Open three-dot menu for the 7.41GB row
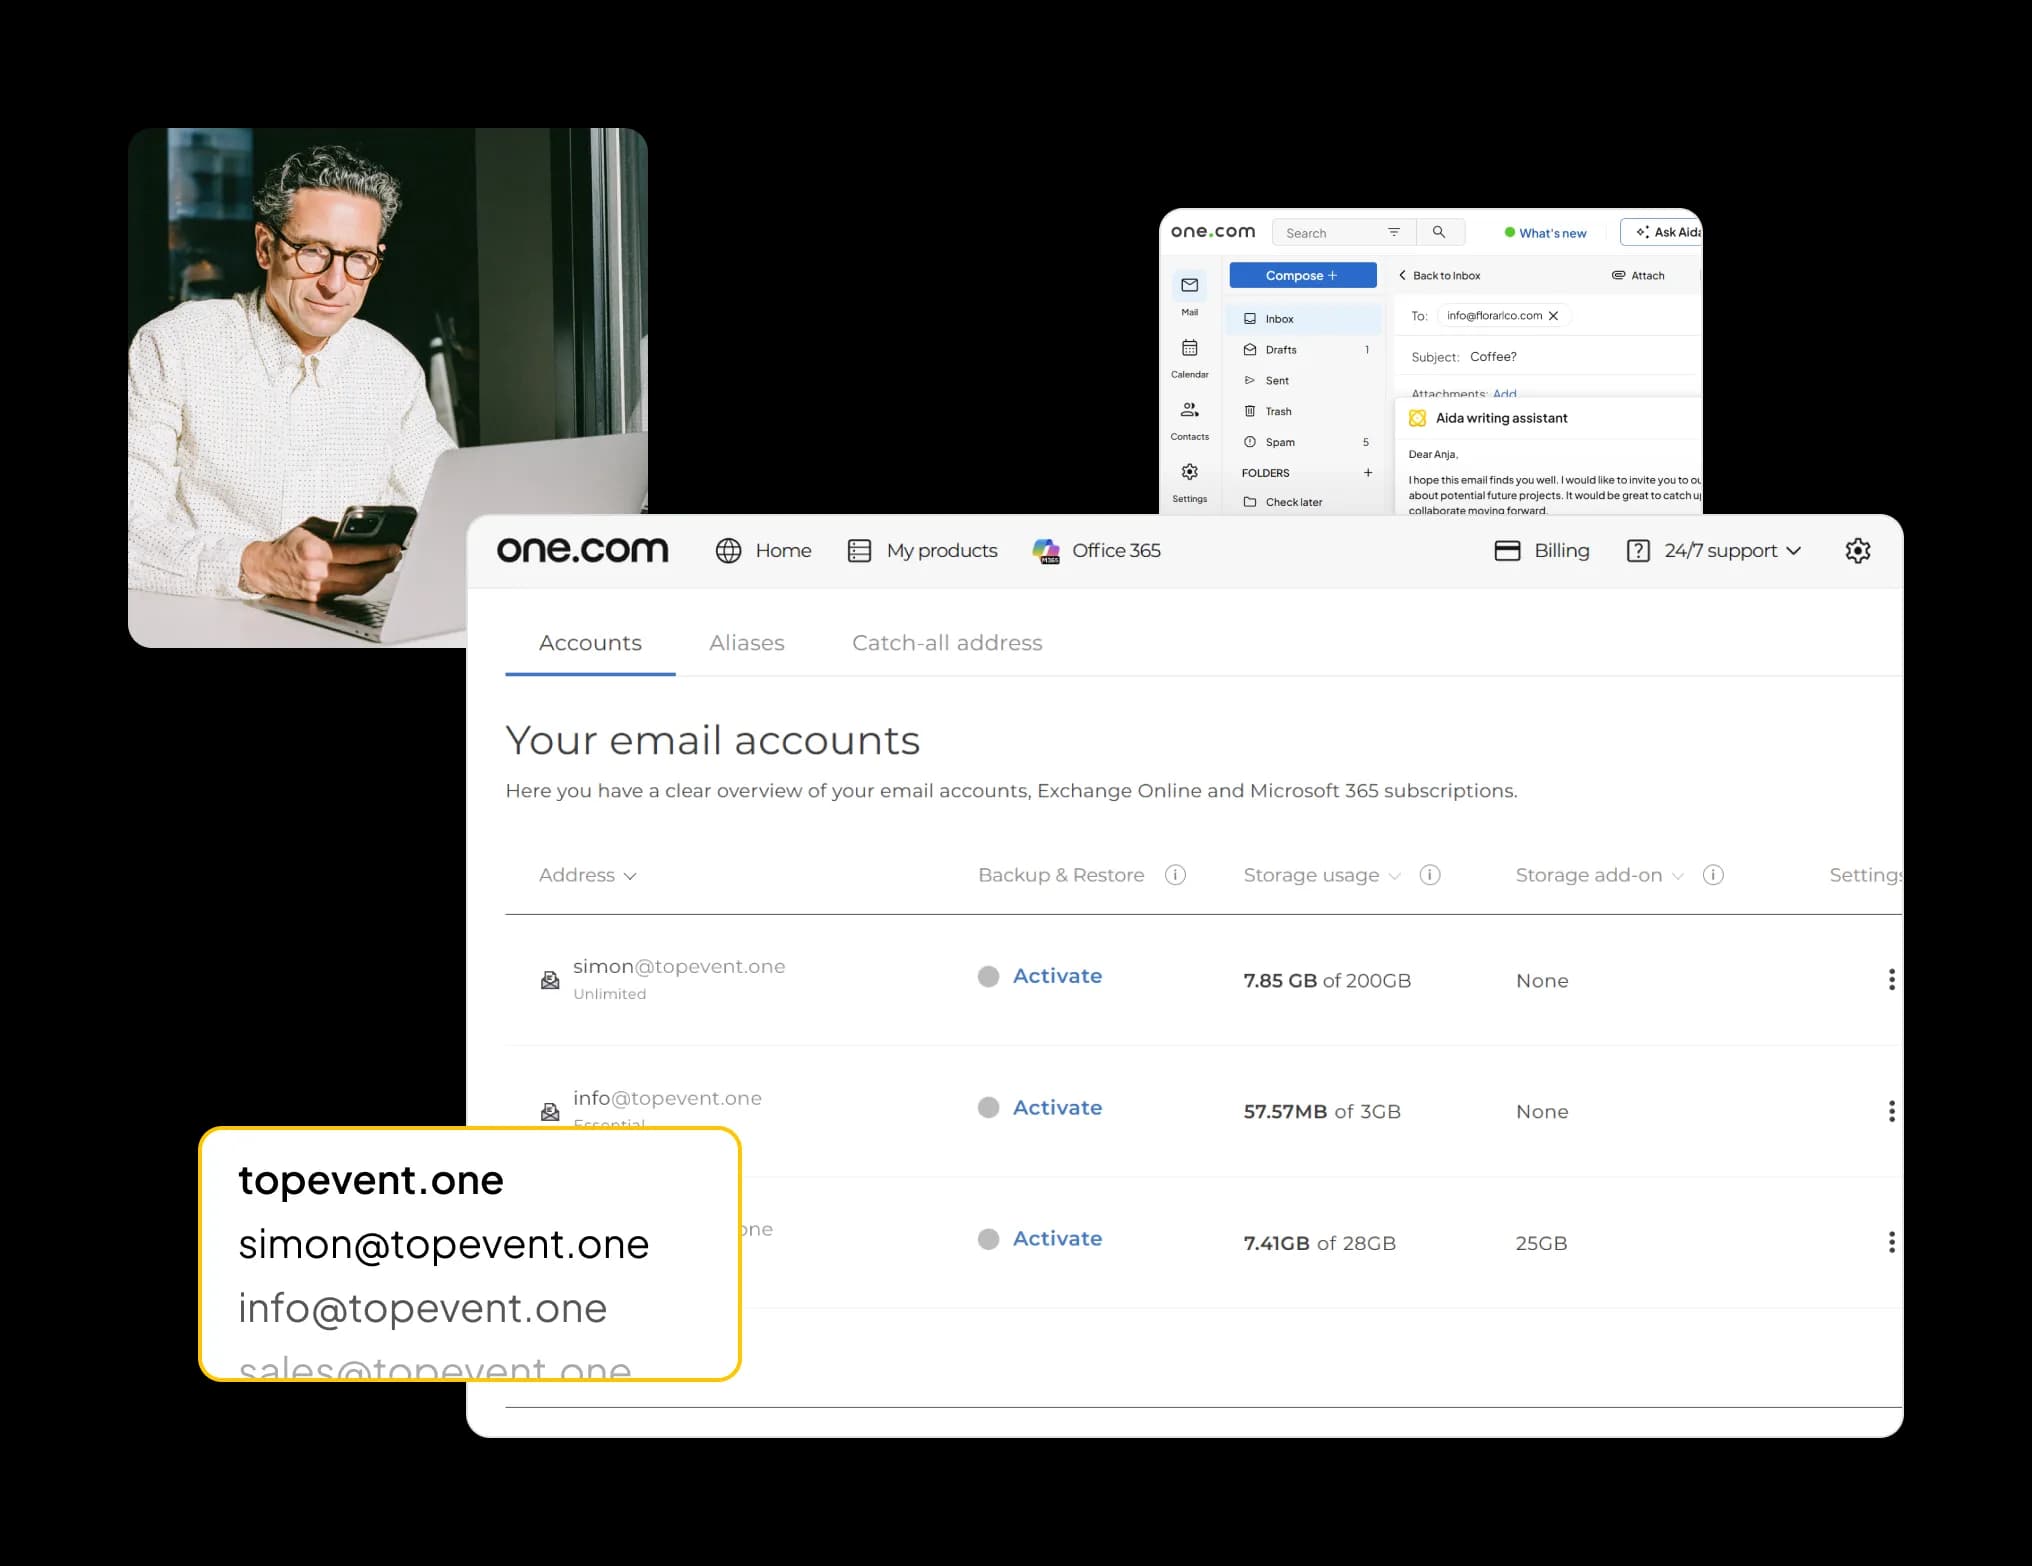Image resolution: width=2032 pixels, height=1566 pixels. 1891,1242
